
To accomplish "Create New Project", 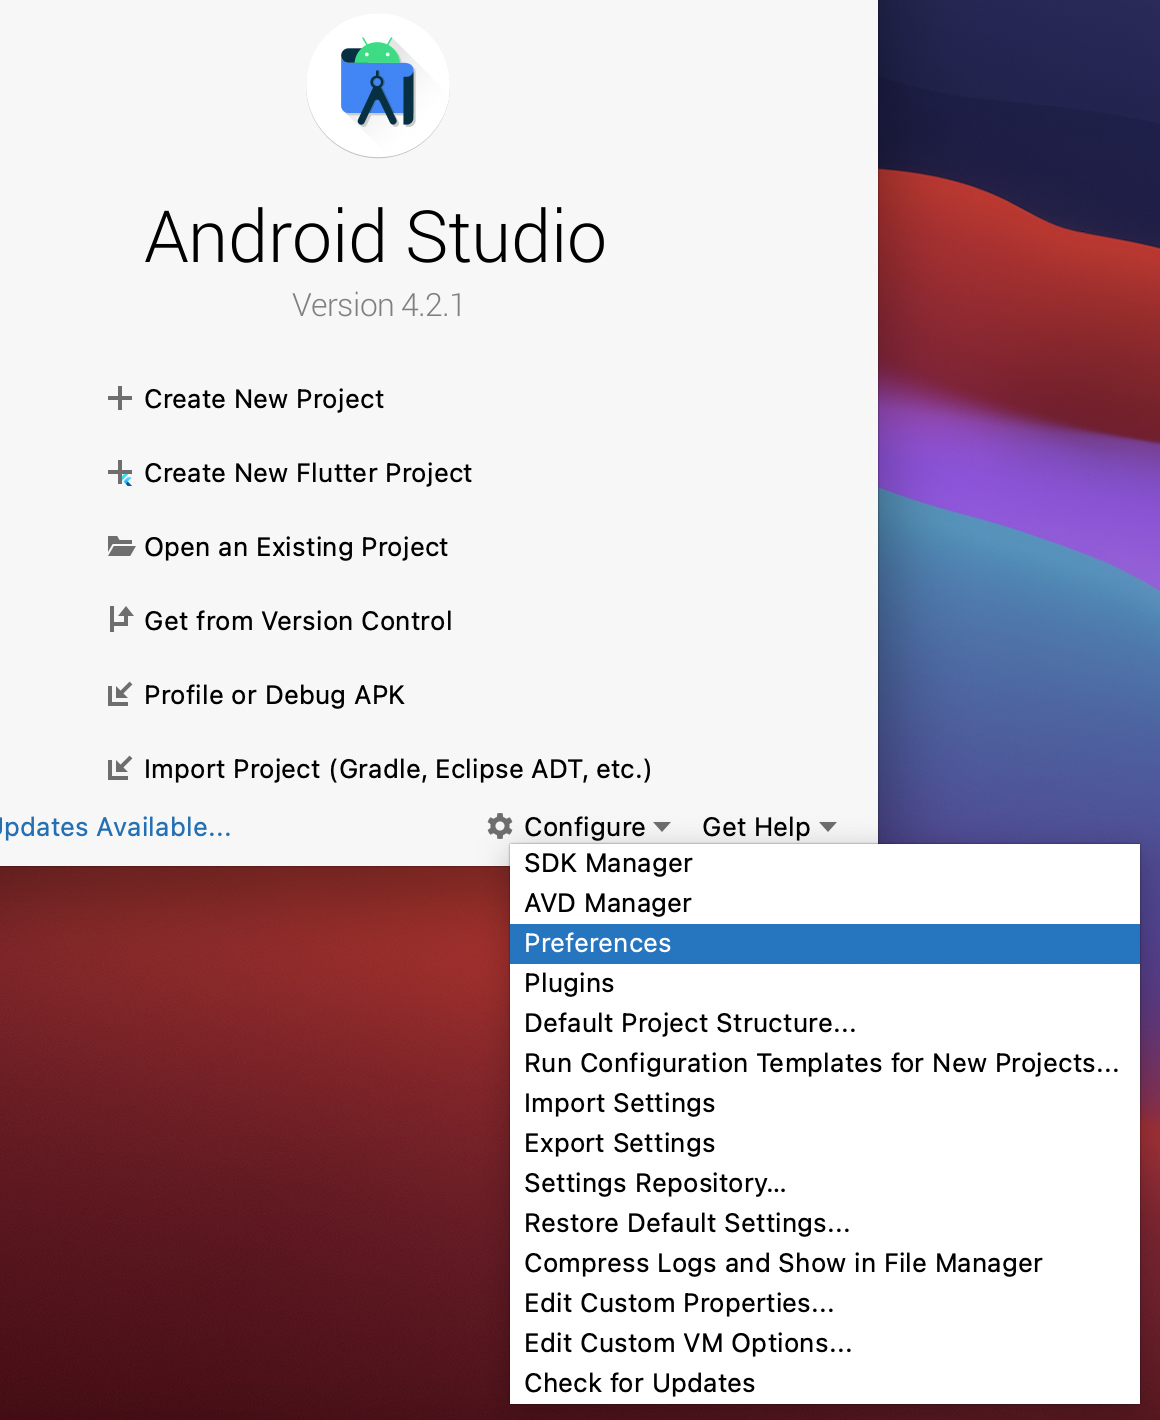I will click(x=264, y=399).
